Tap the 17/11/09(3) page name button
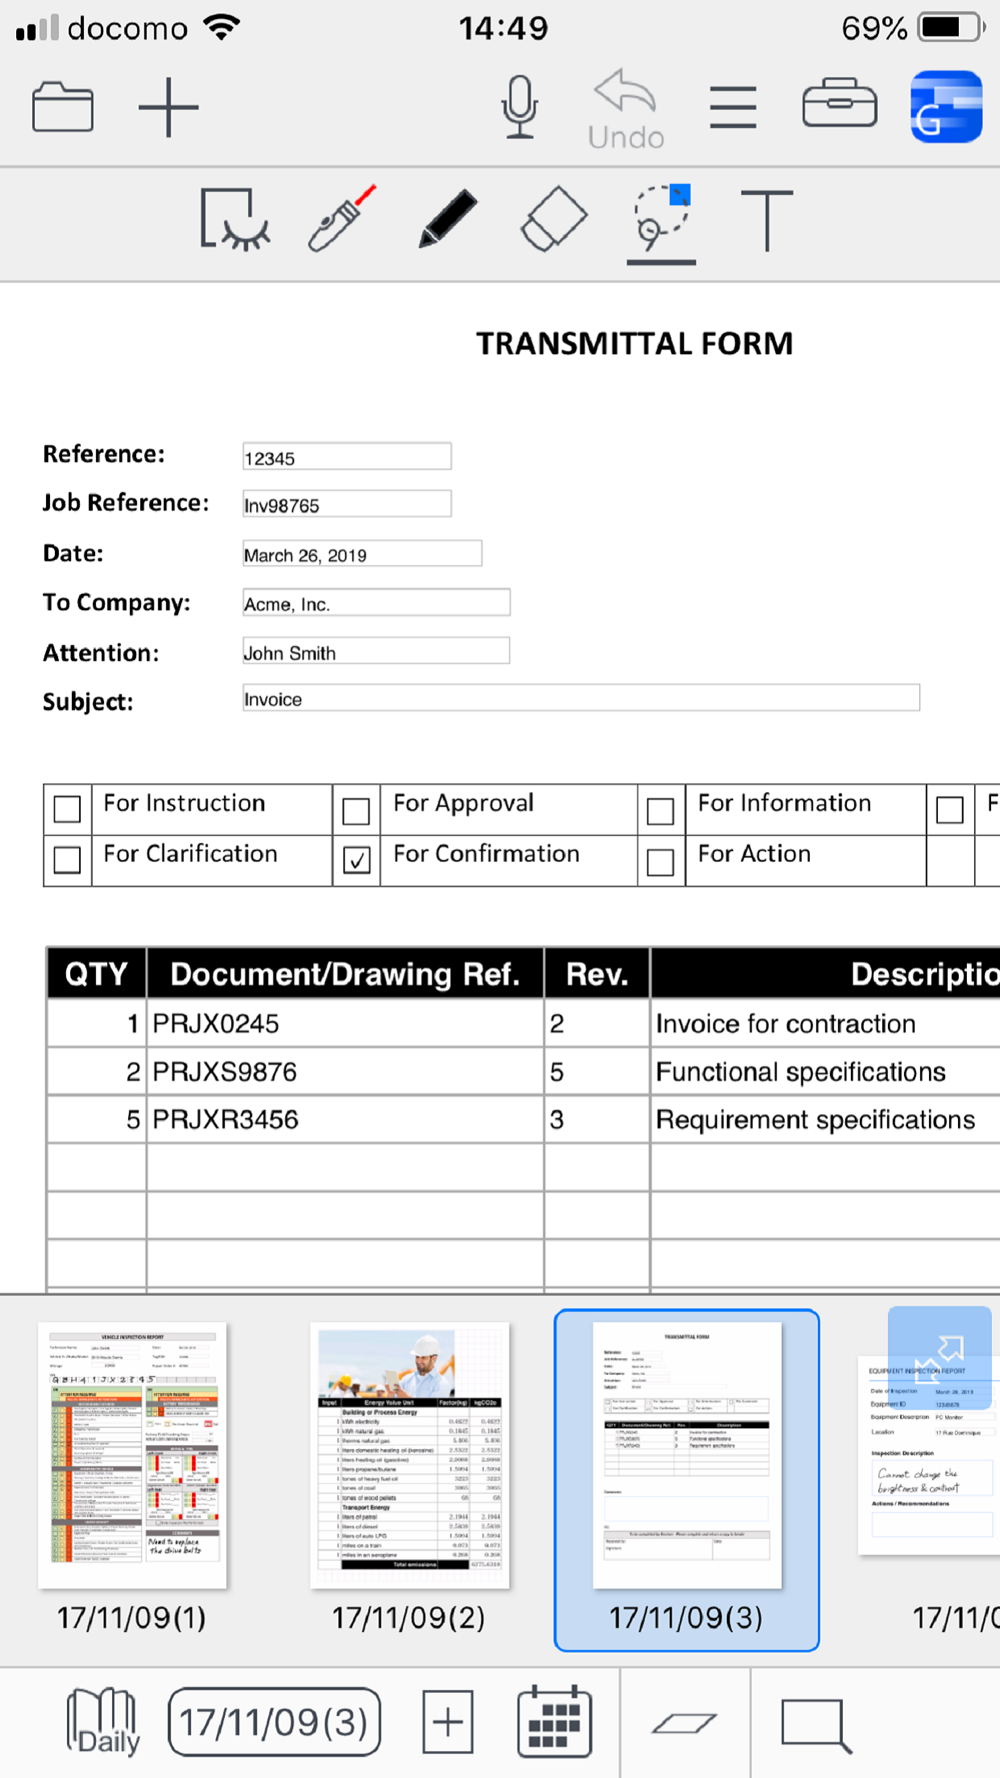This screenshot has height=1778, width=1000. pos(275,1722)
